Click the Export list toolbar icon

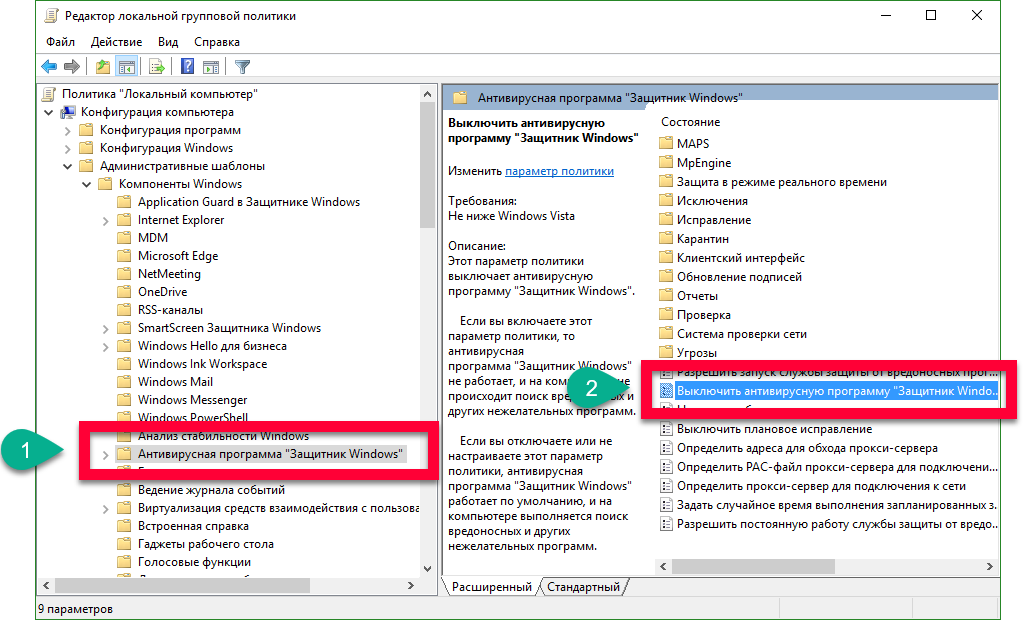(157, 67)
